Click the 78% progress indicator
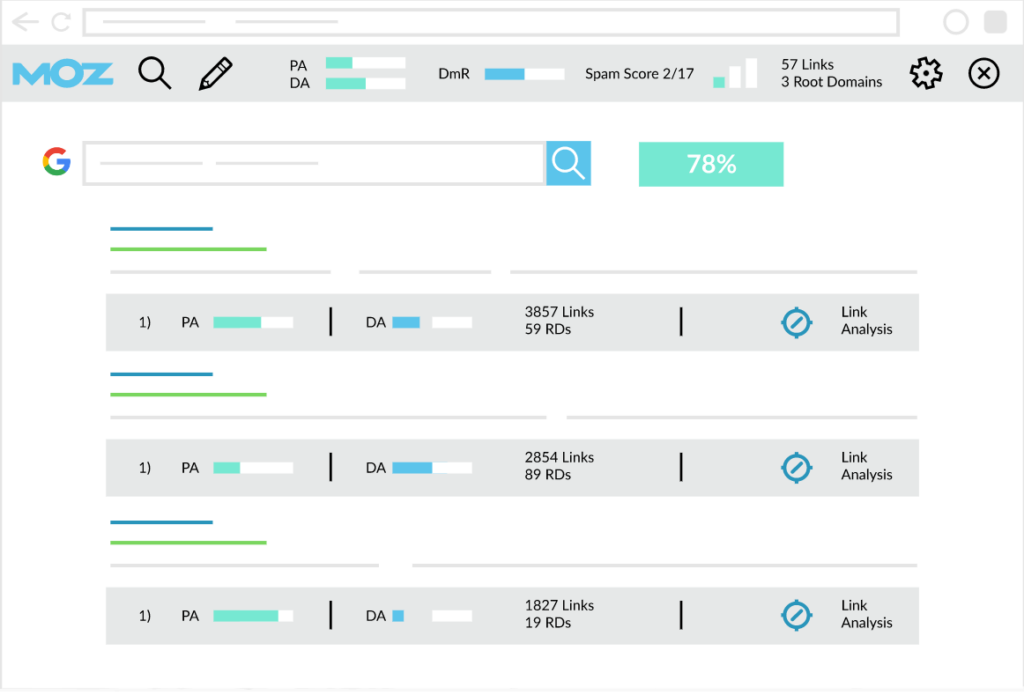Image resolution: width=1024 pixels, height=695 pixels. (x=711, y=163)
